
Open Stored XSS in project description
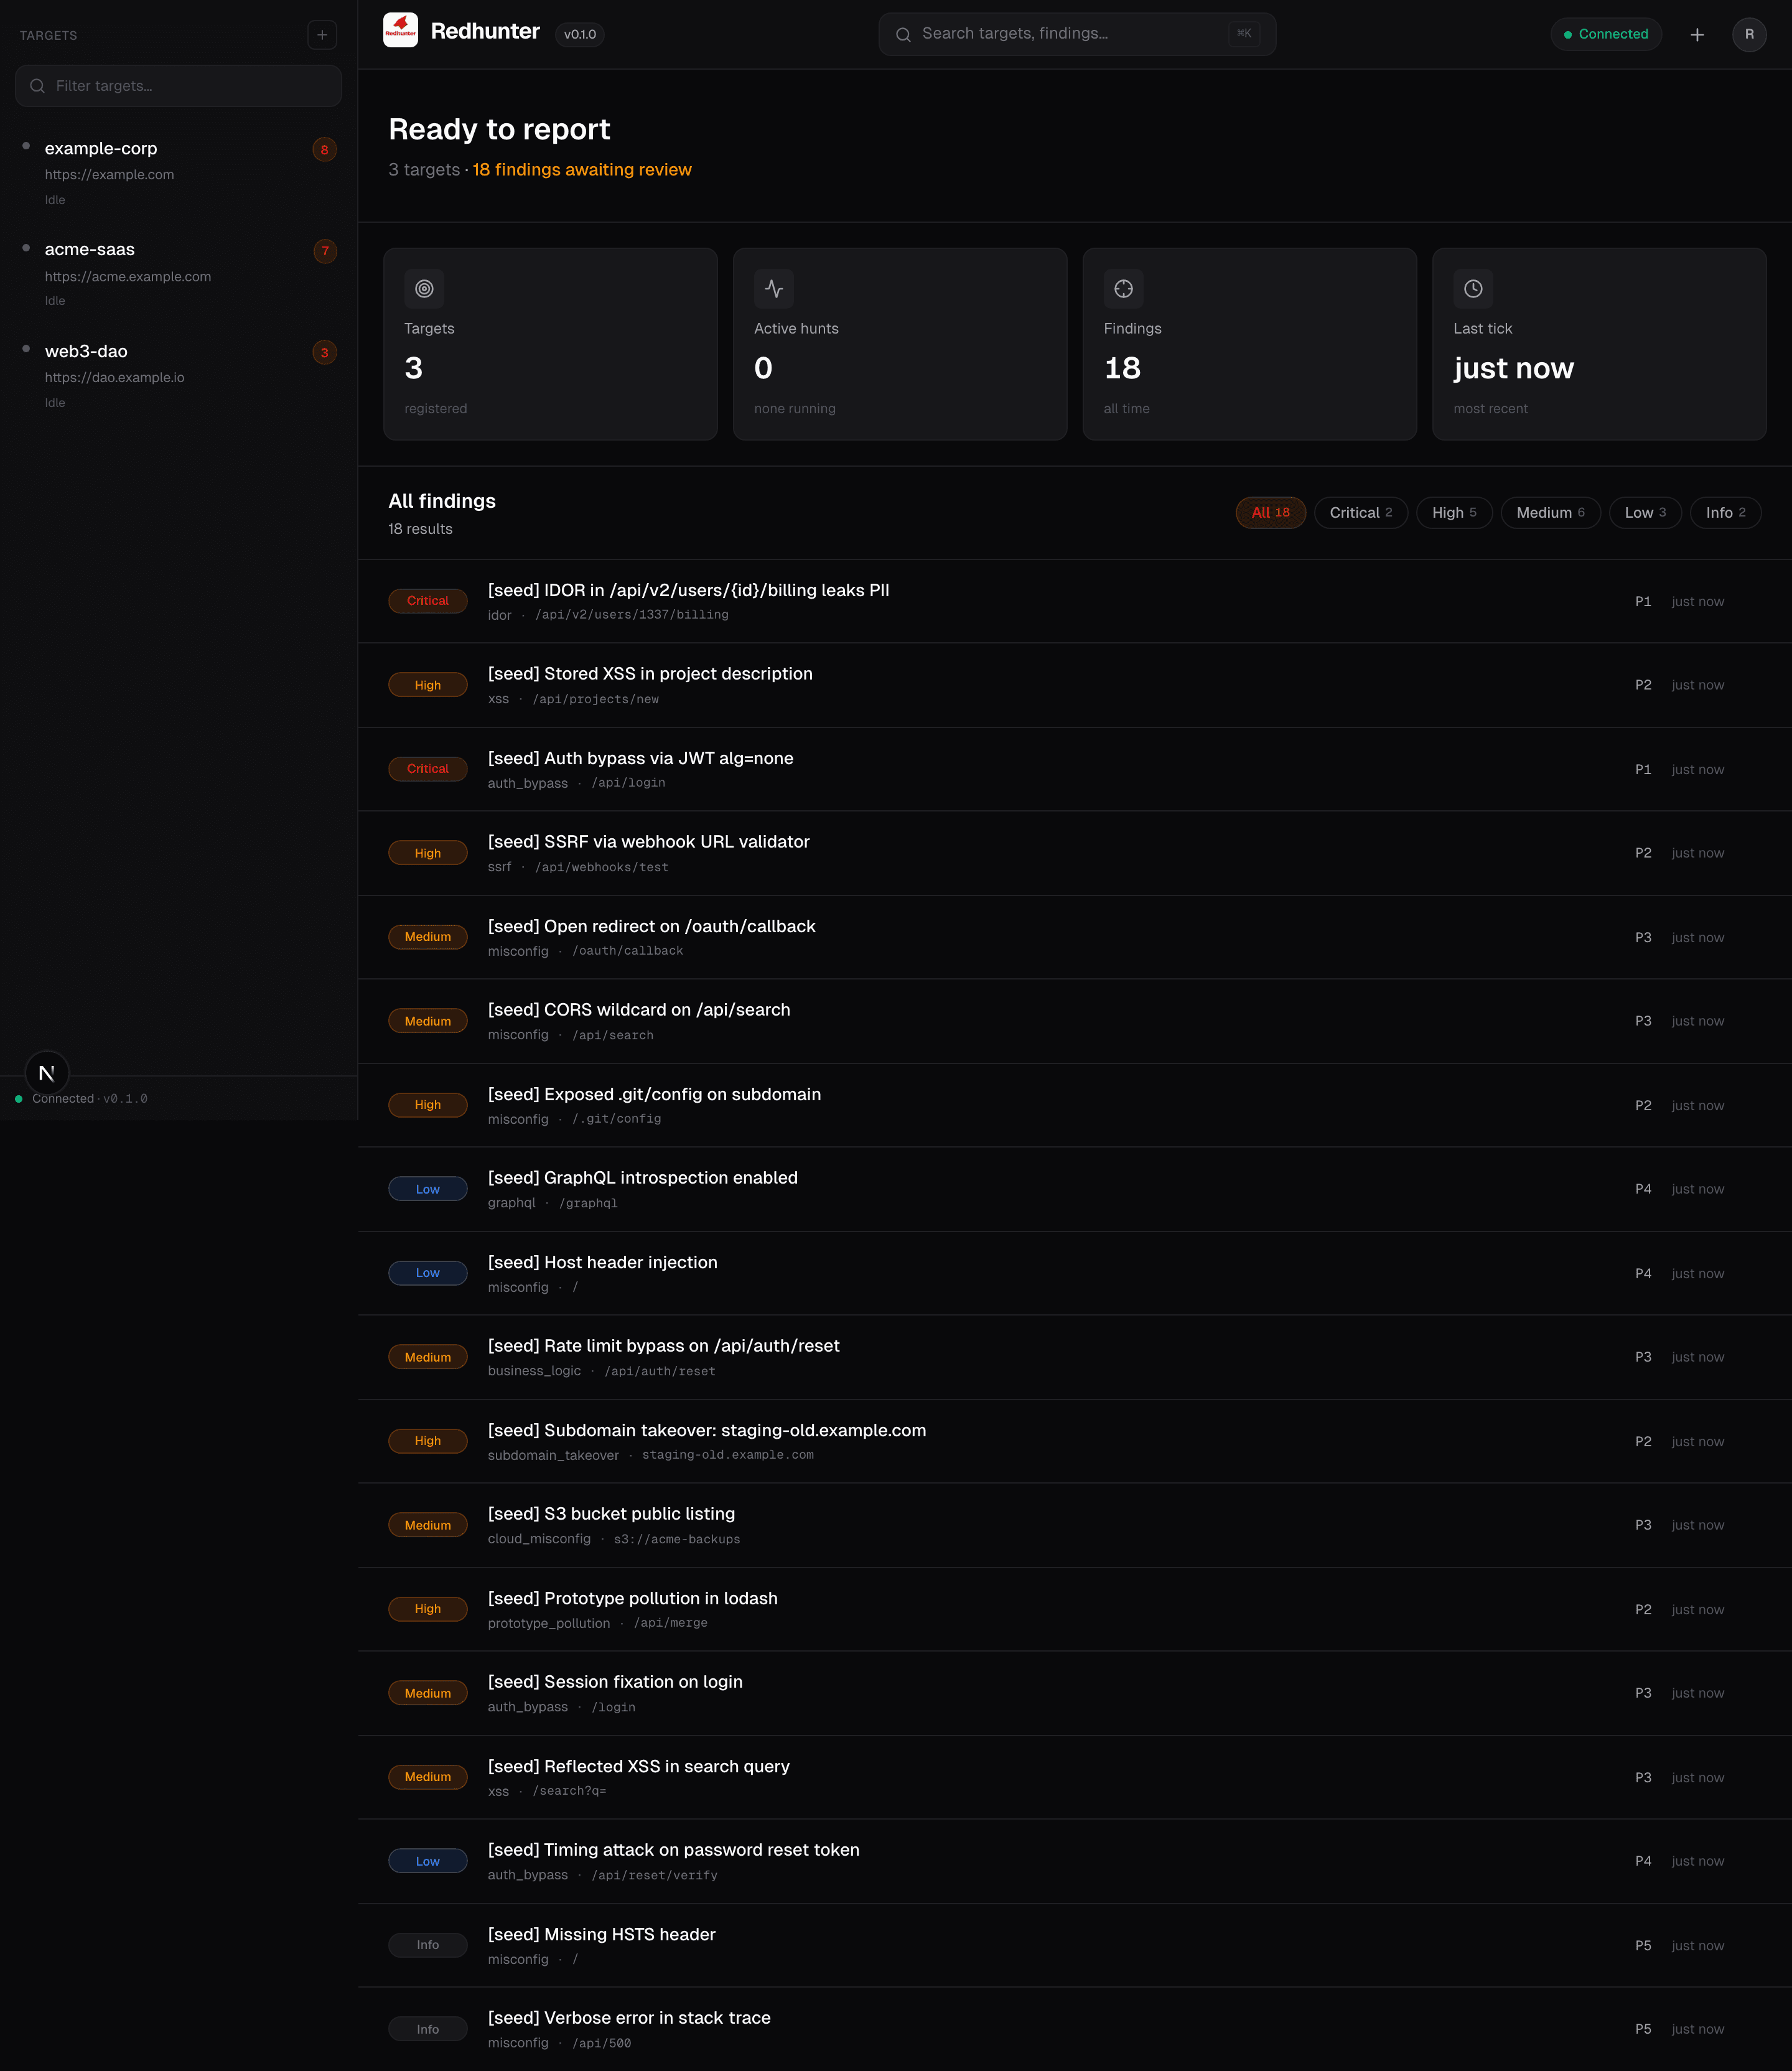coord(1074,685)
